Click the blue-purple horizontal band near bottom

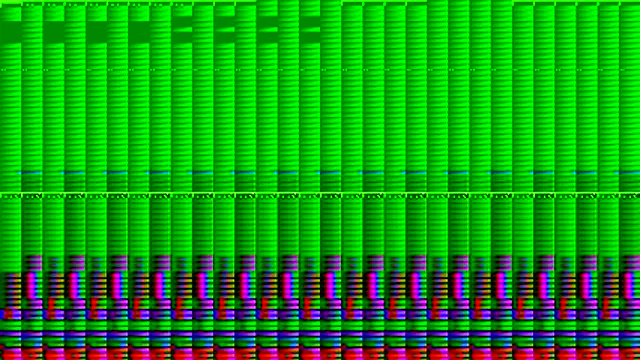(x=320, y=334)
